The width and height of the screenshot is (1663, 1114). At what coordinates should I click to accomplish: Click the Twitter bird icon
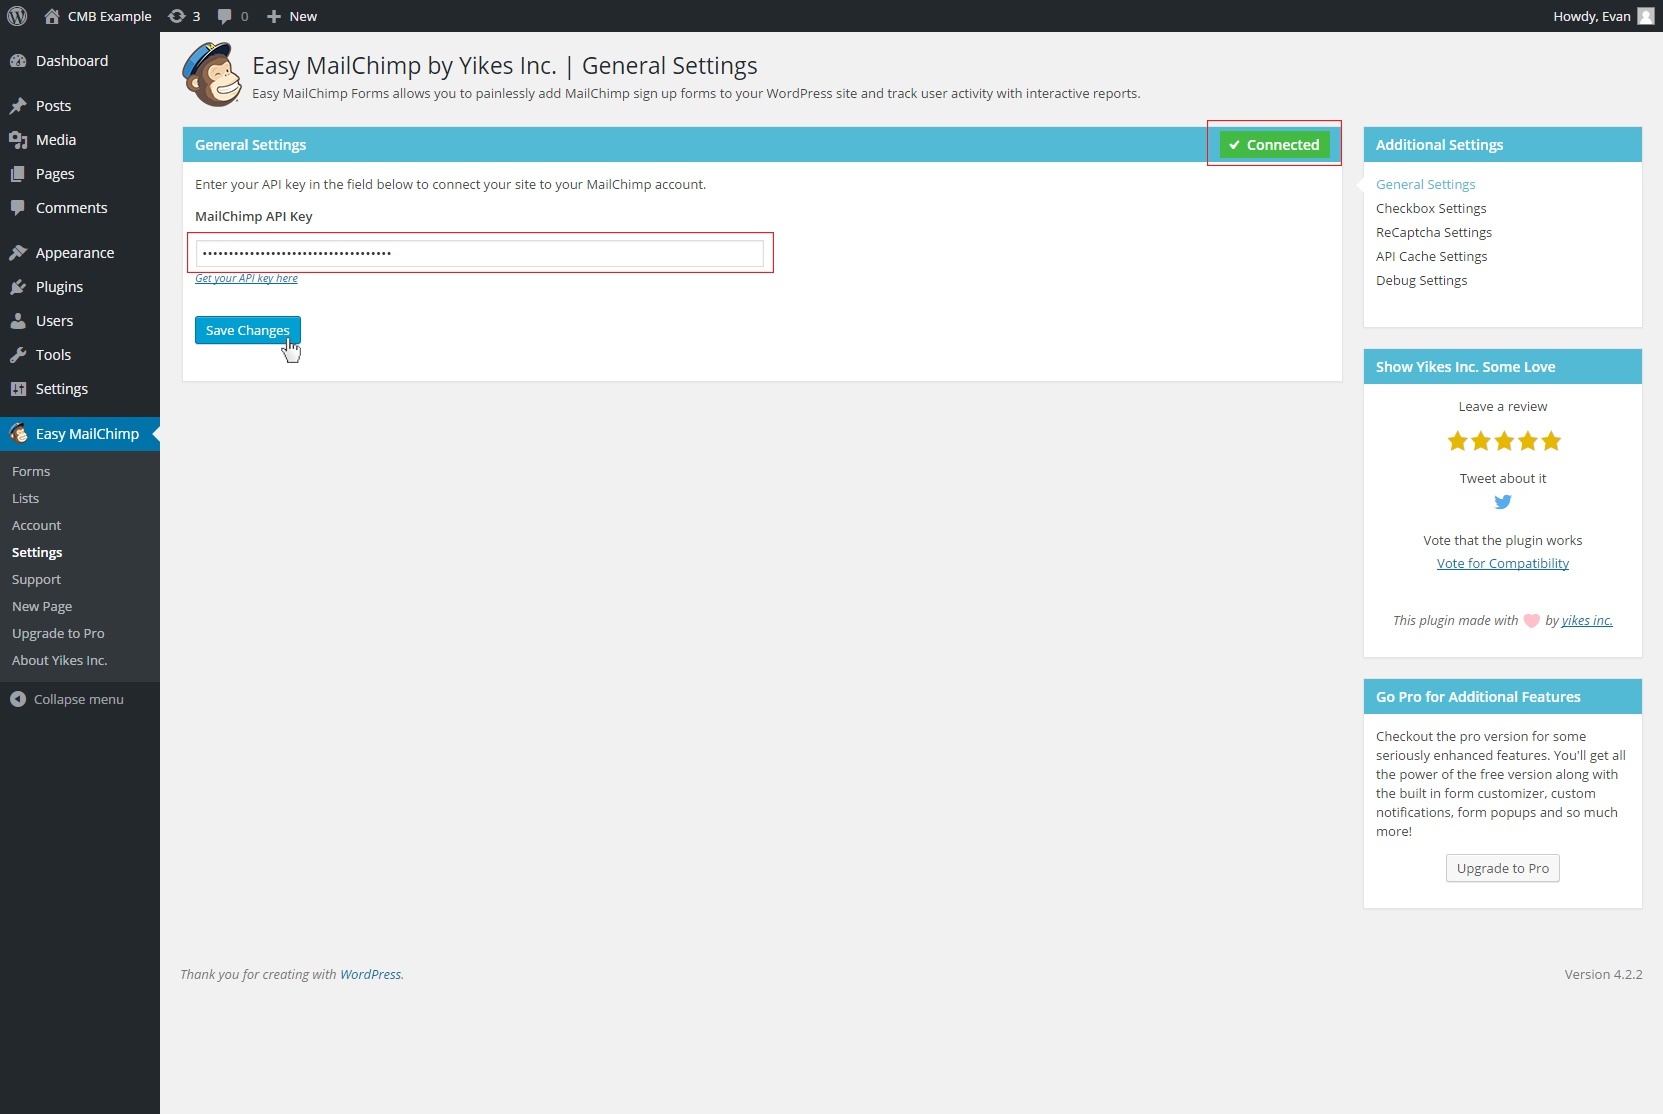click(1502, 502)
